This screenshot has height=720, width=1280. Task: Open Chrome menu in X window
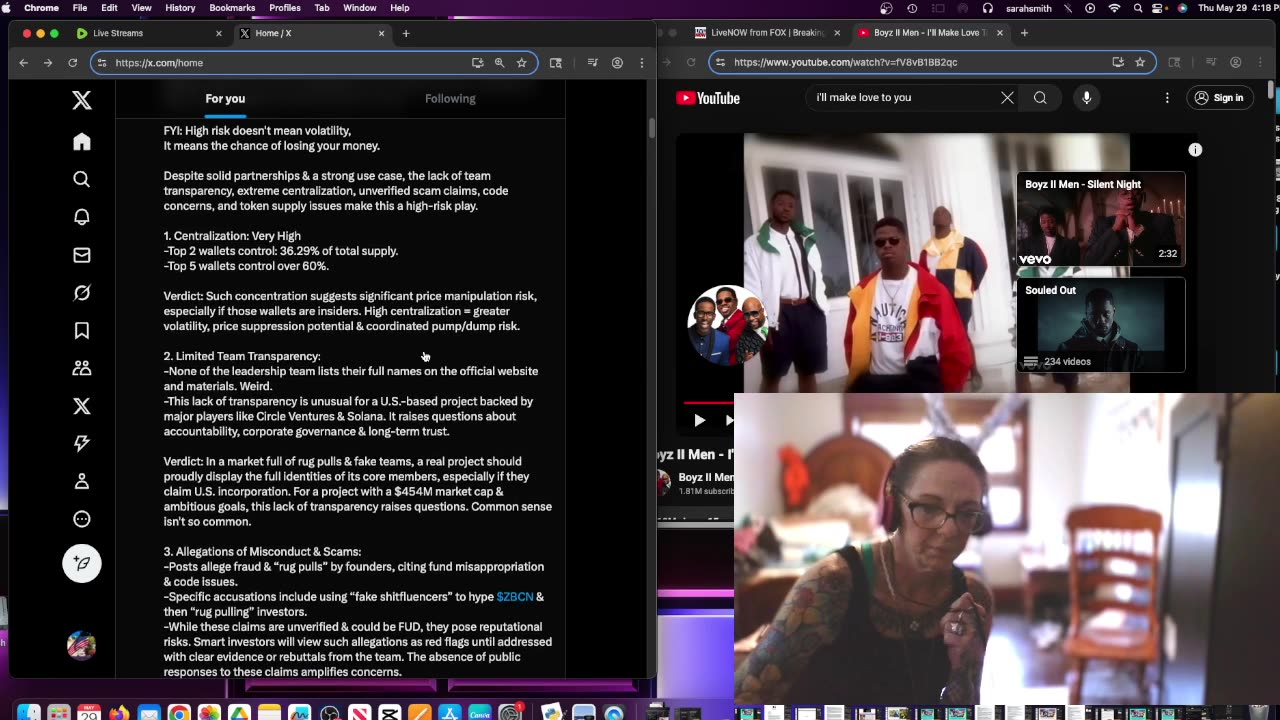click(x=641, y=62)
